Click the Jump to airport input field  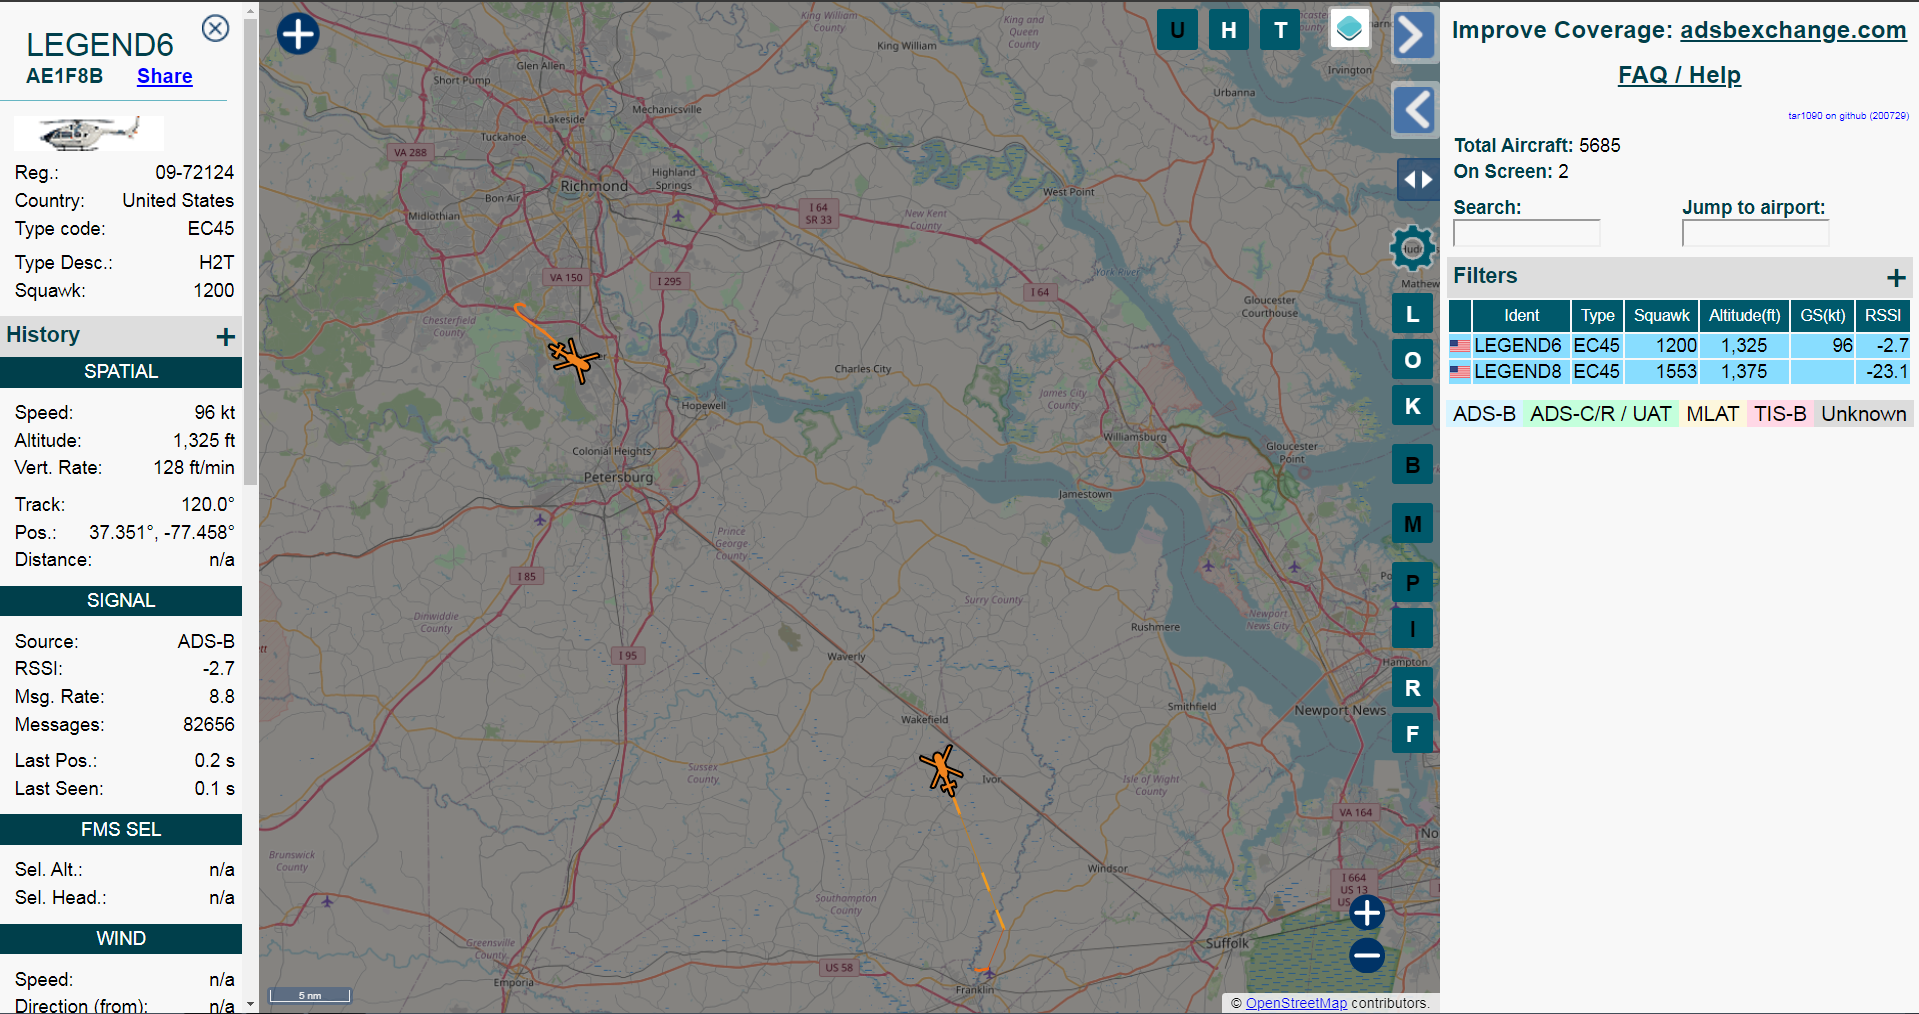pos(1755,233)
